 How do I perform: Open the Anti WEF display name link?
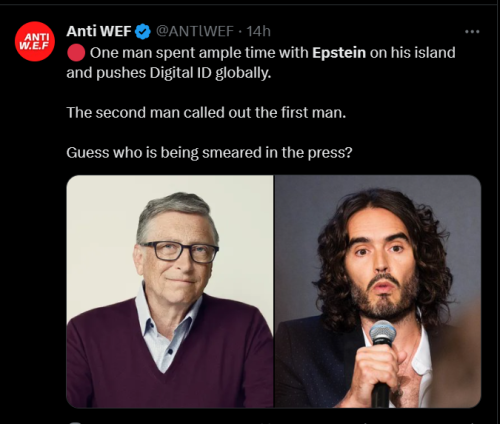(x=99, y=31)
